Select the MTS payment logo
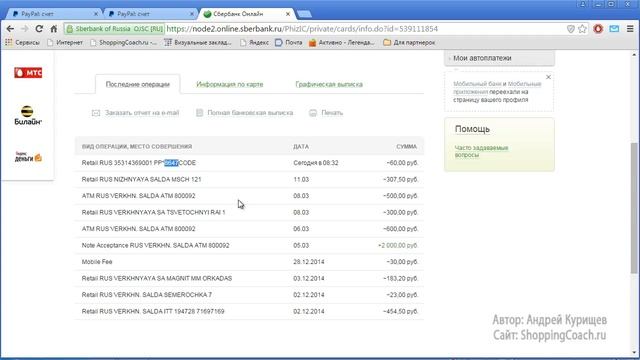Screen dimensions: 640x360 28,73
